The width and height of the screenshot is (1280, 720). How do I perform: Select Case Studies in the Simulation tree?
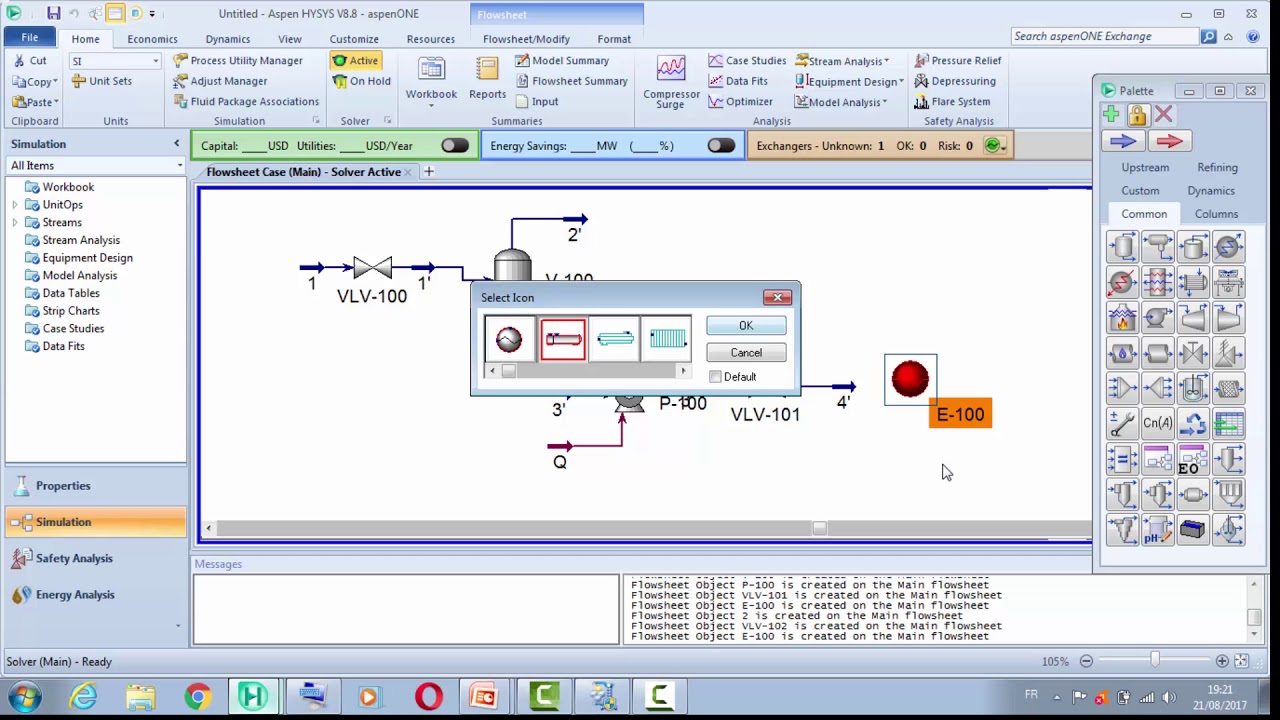pos(73,329)
